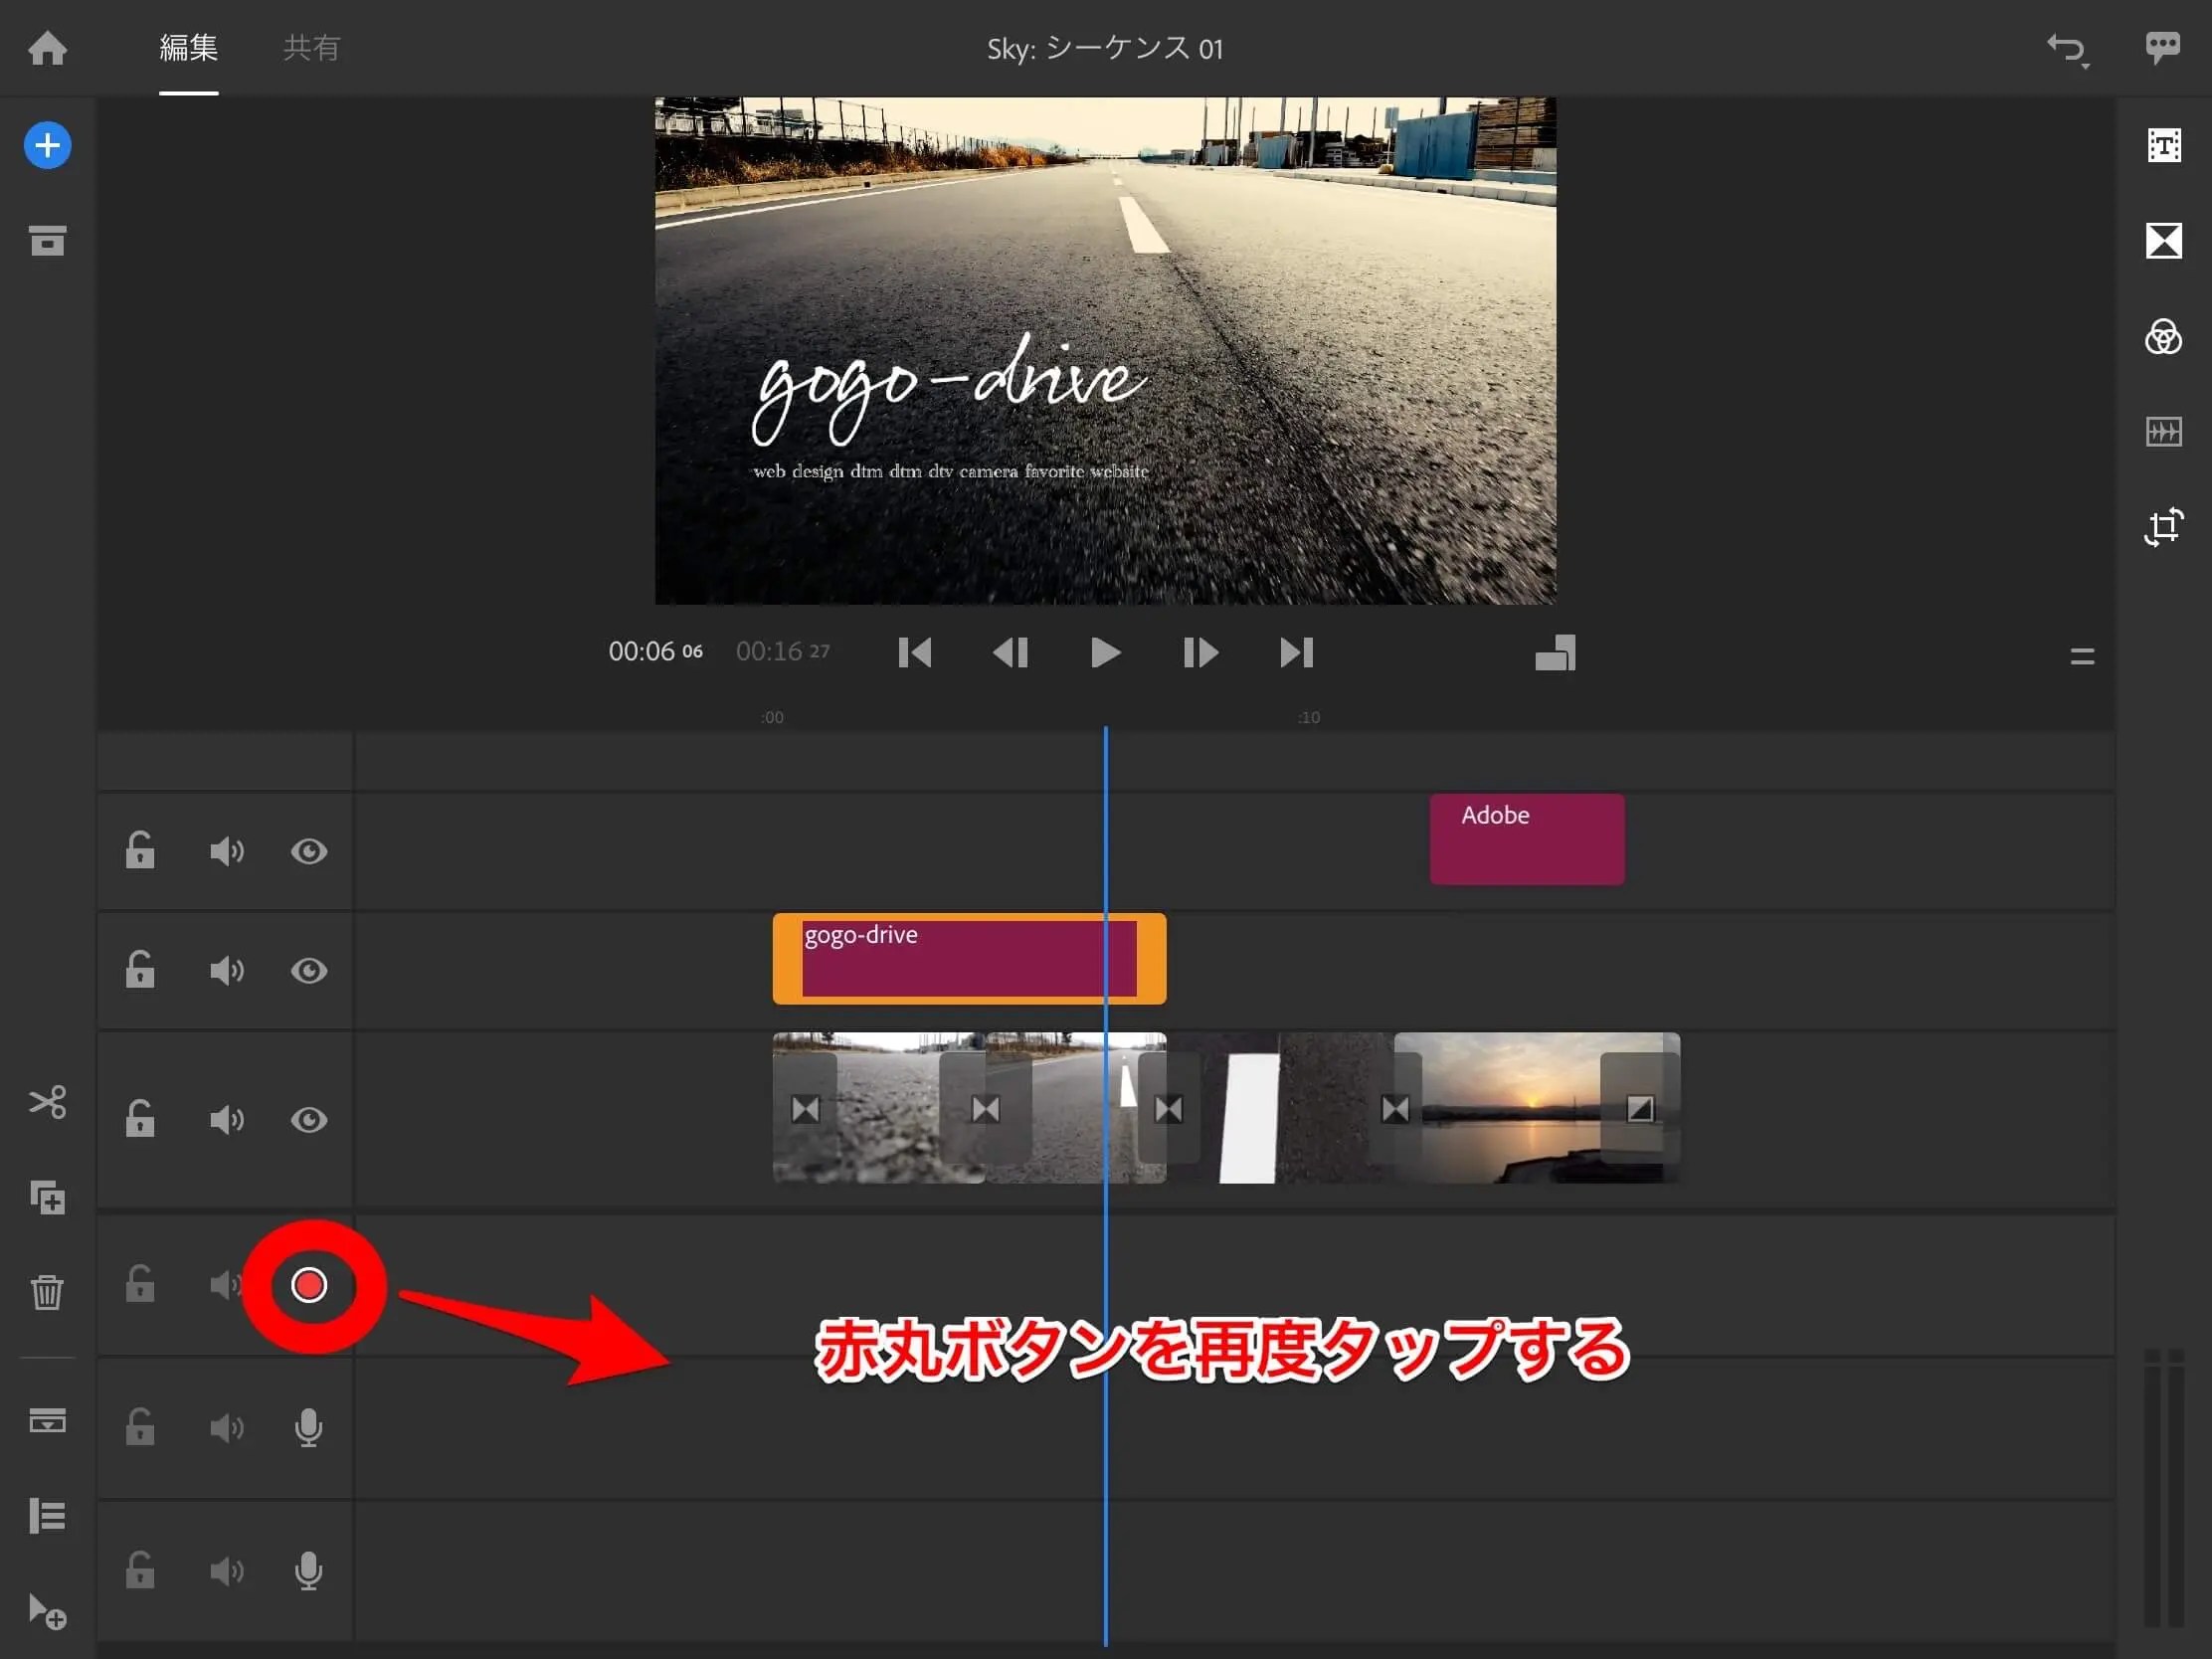Select the Adobe title clip
2212x1659 pixels.
(1526, 840)
